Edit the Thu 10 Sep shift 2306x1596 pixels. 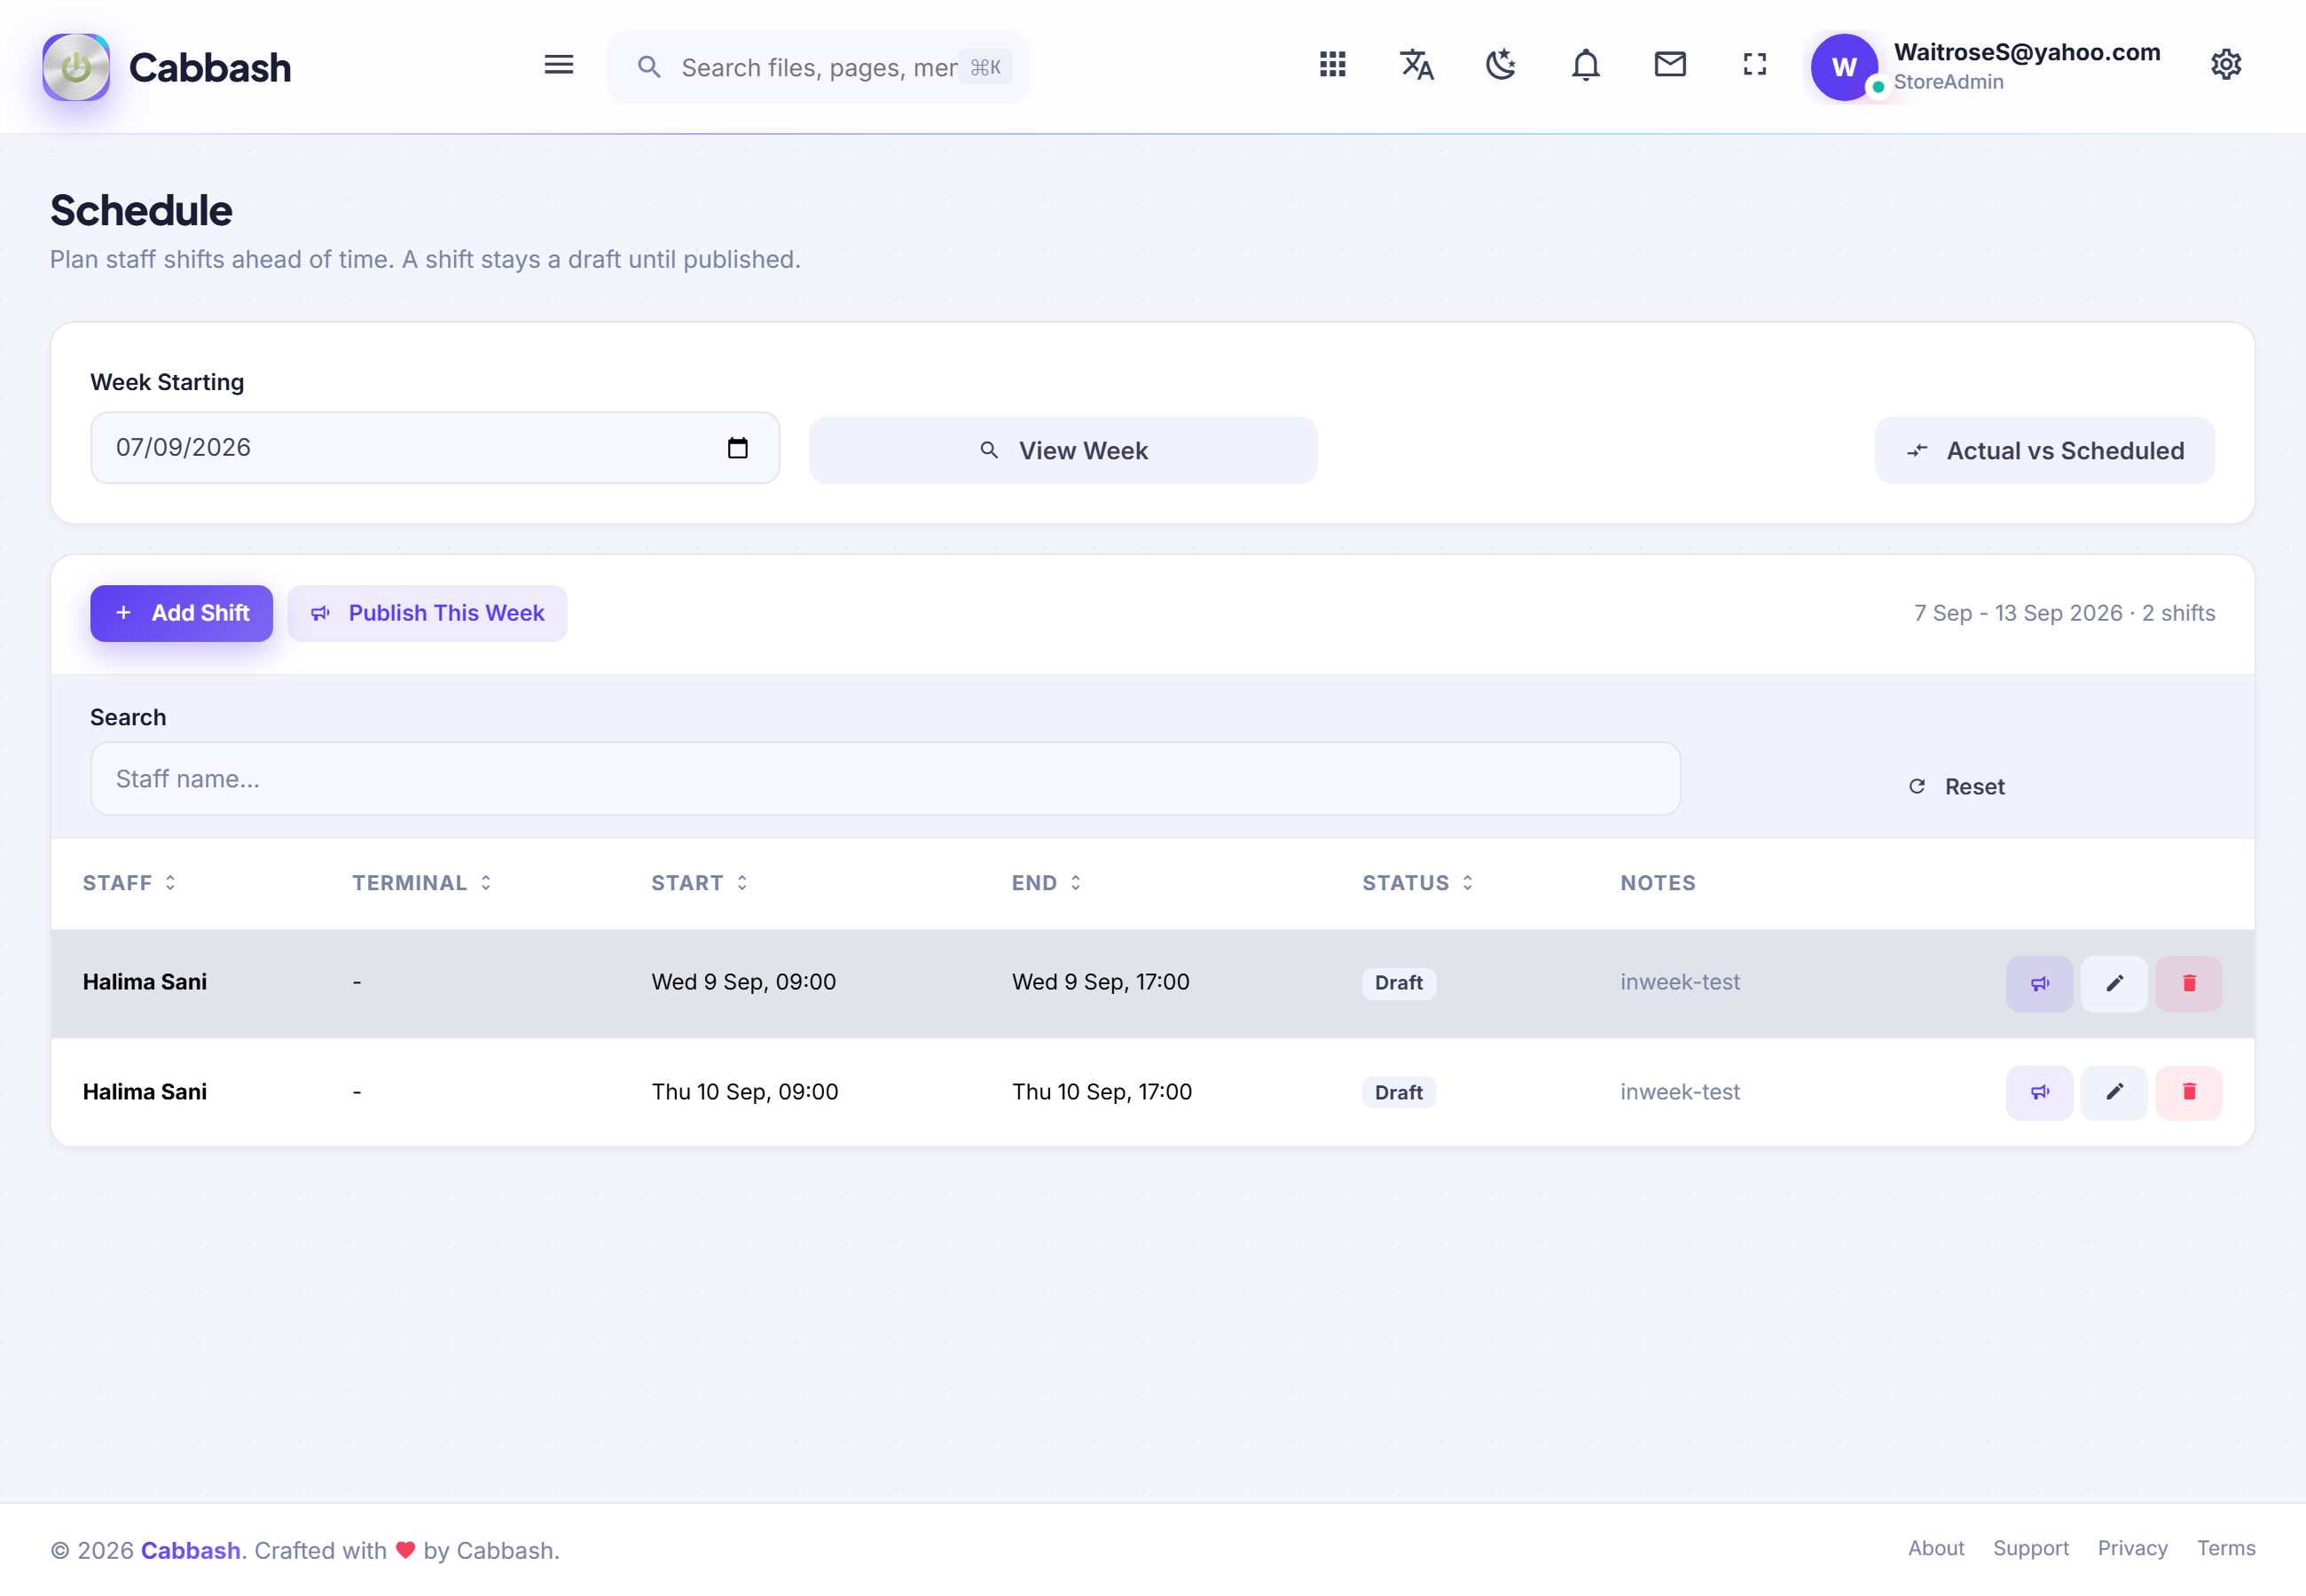click(2113, 1092)
